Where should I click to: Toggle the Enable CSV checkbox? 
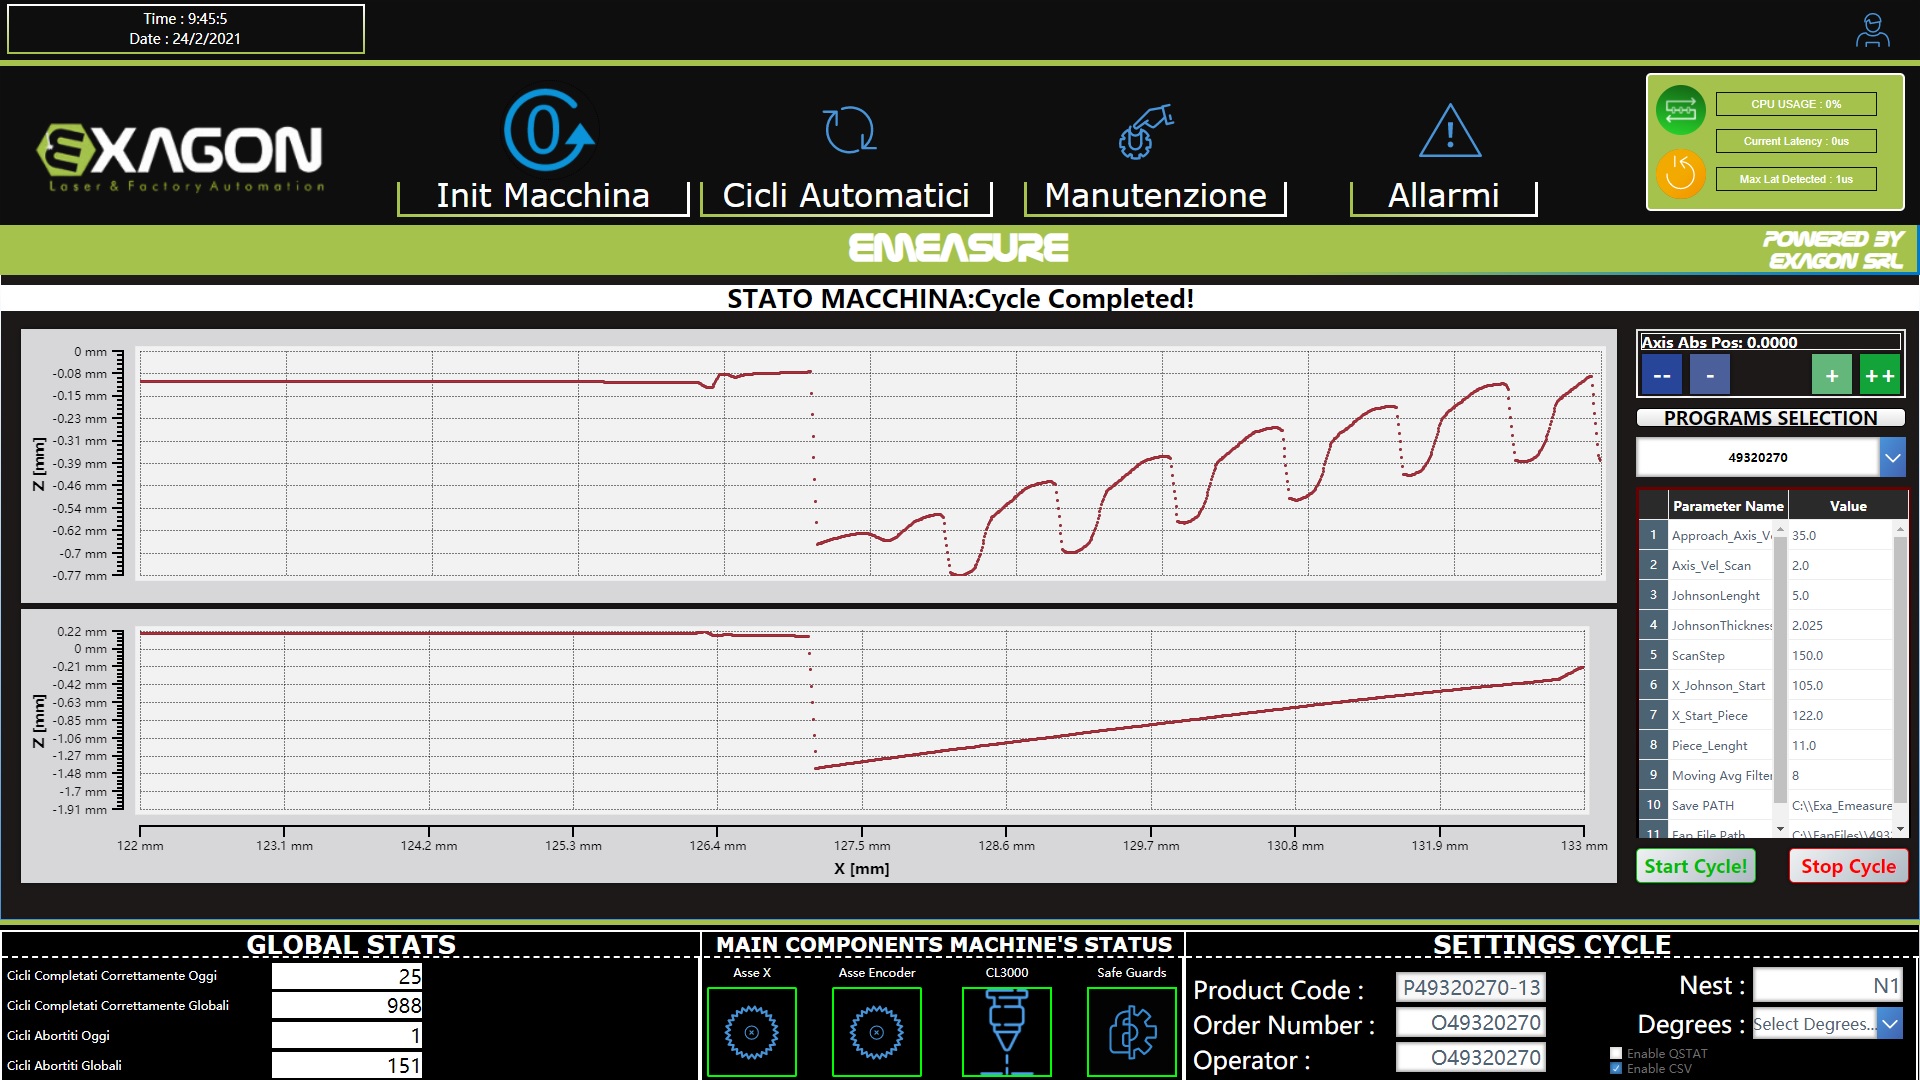click(1616, 1068)
